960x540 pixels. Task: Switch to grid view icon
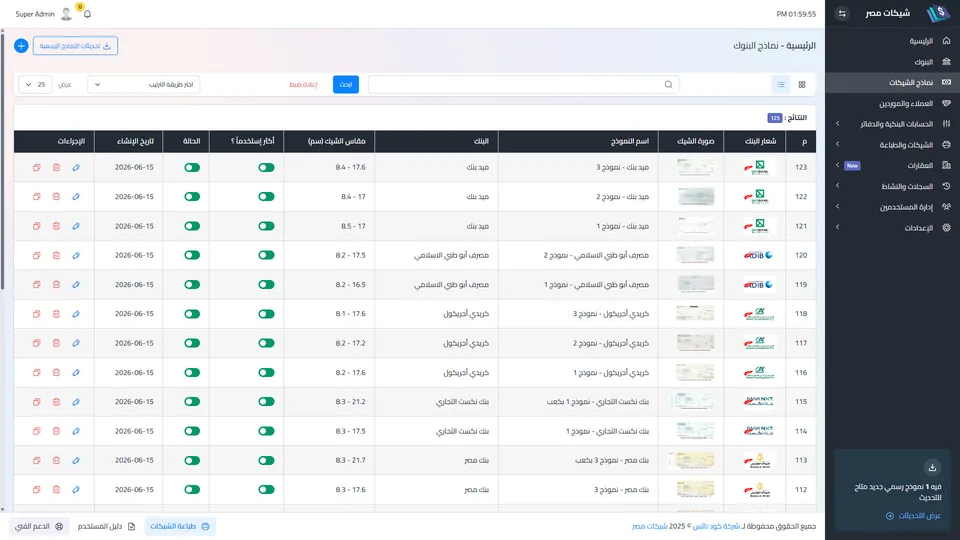pyautogui.click(x=802, y=84)
